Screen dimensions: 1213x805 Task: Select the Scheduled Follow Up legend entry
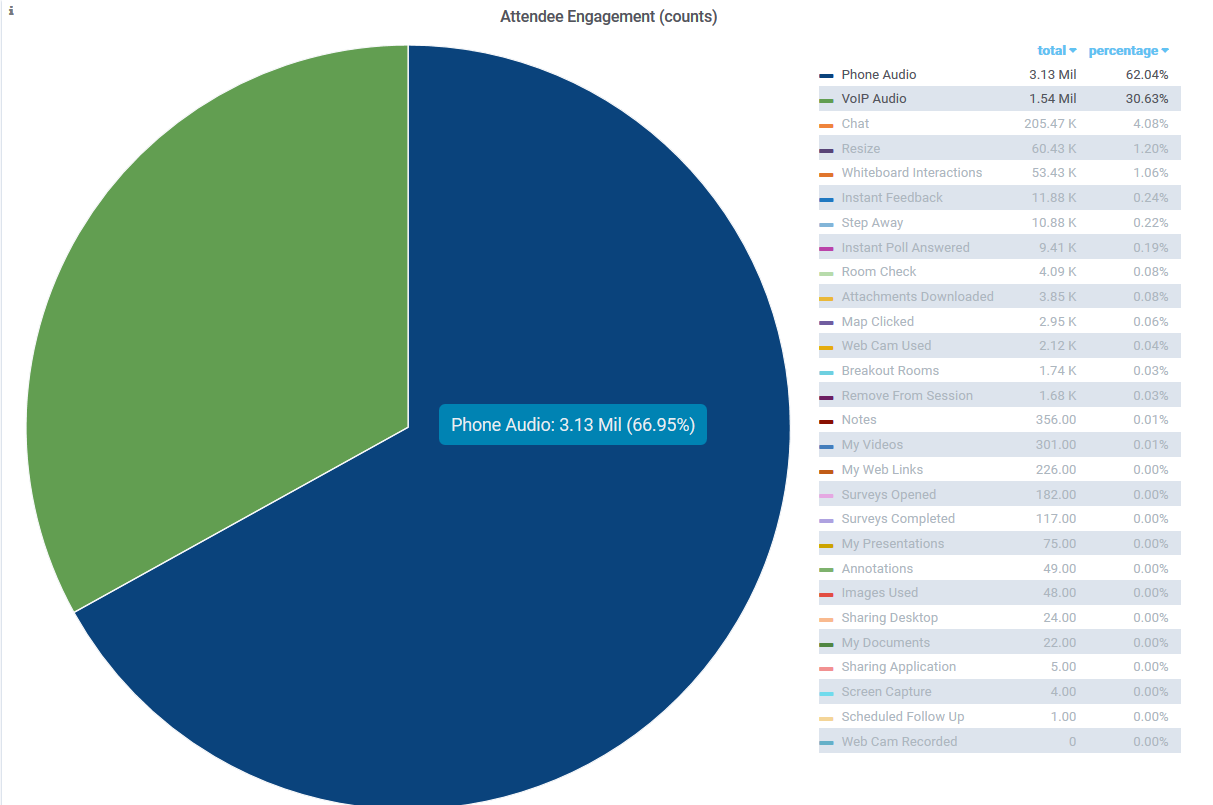pyautogui.click(x=902, y=717)
